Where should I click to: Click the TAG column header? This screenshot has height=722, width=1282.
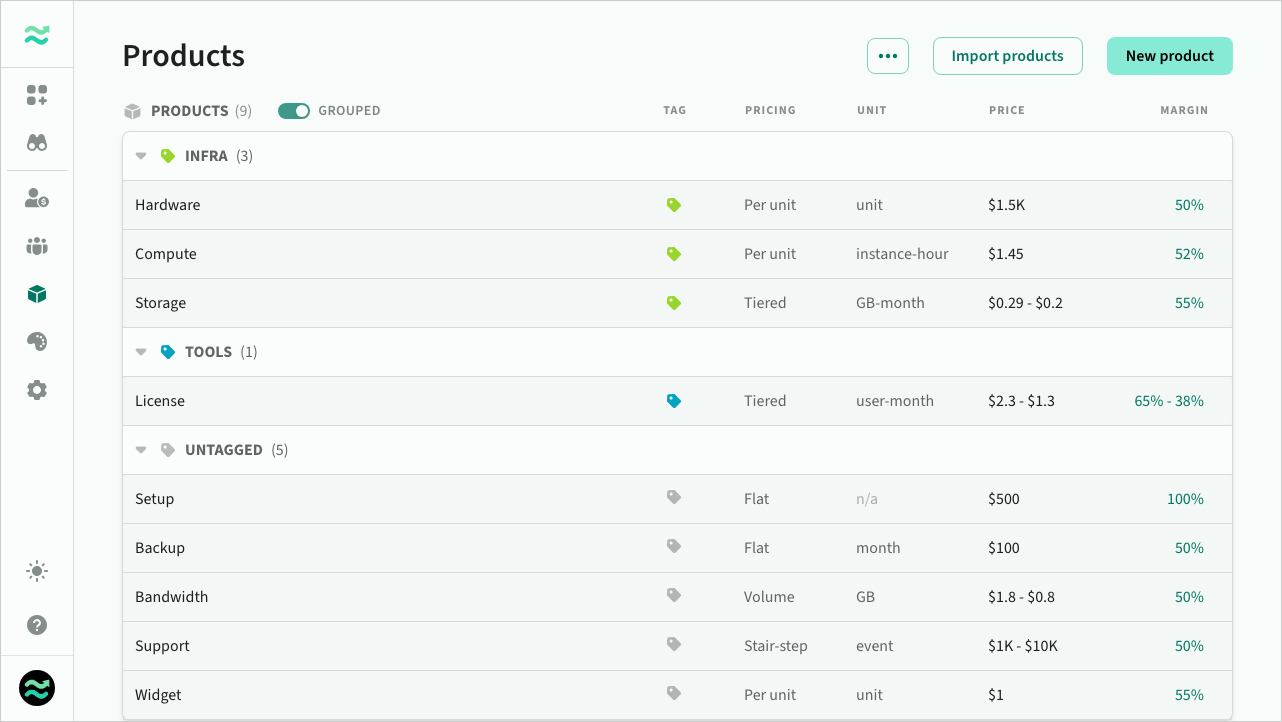click(675, 111)
